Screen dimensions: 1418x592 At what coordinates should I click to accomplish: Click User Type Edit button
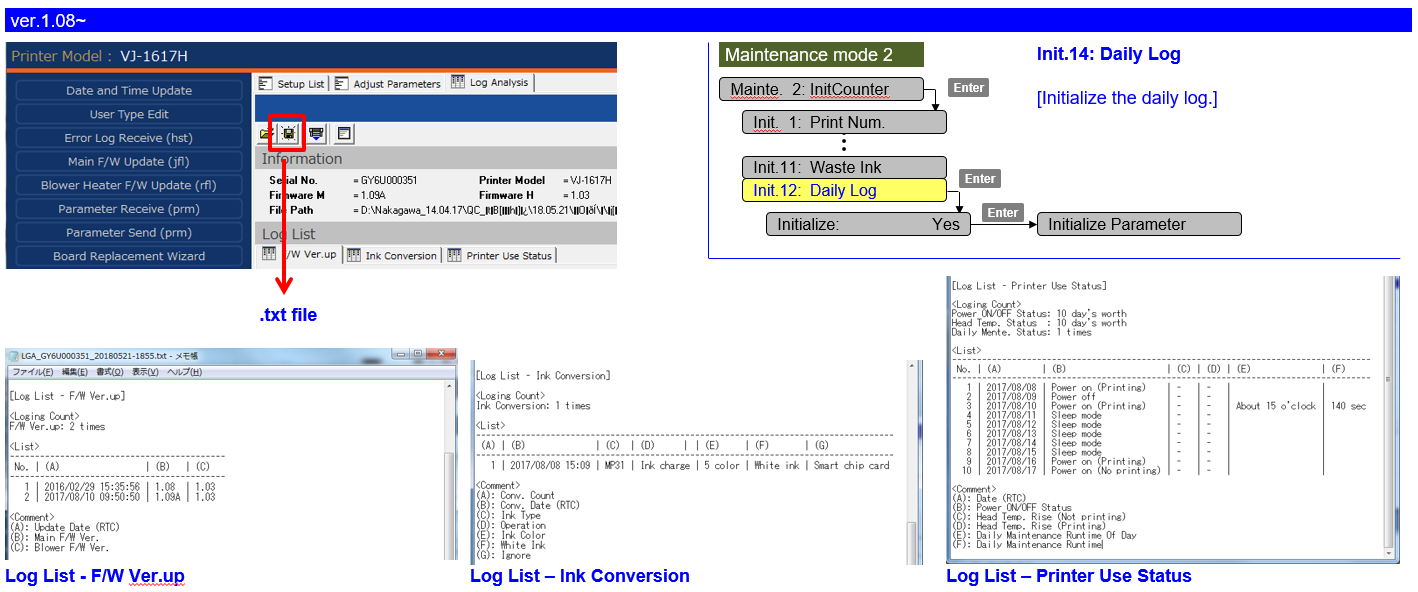[129, 114]
